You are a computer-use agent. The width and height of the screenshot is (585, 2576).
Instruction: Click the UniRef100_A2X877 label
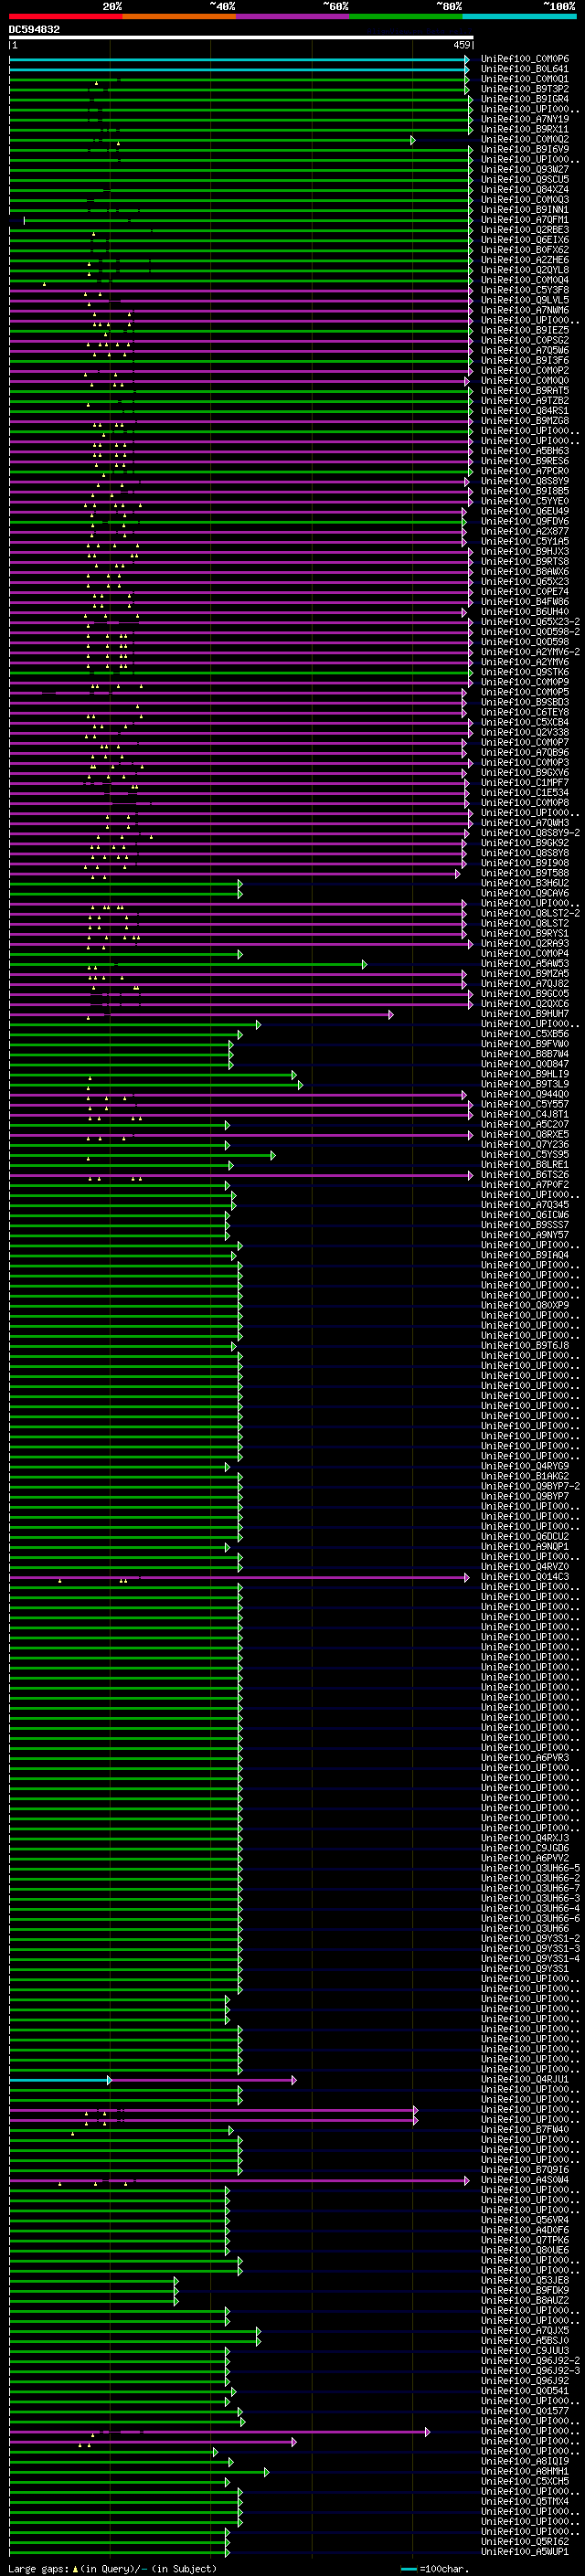tap(525, 532)
